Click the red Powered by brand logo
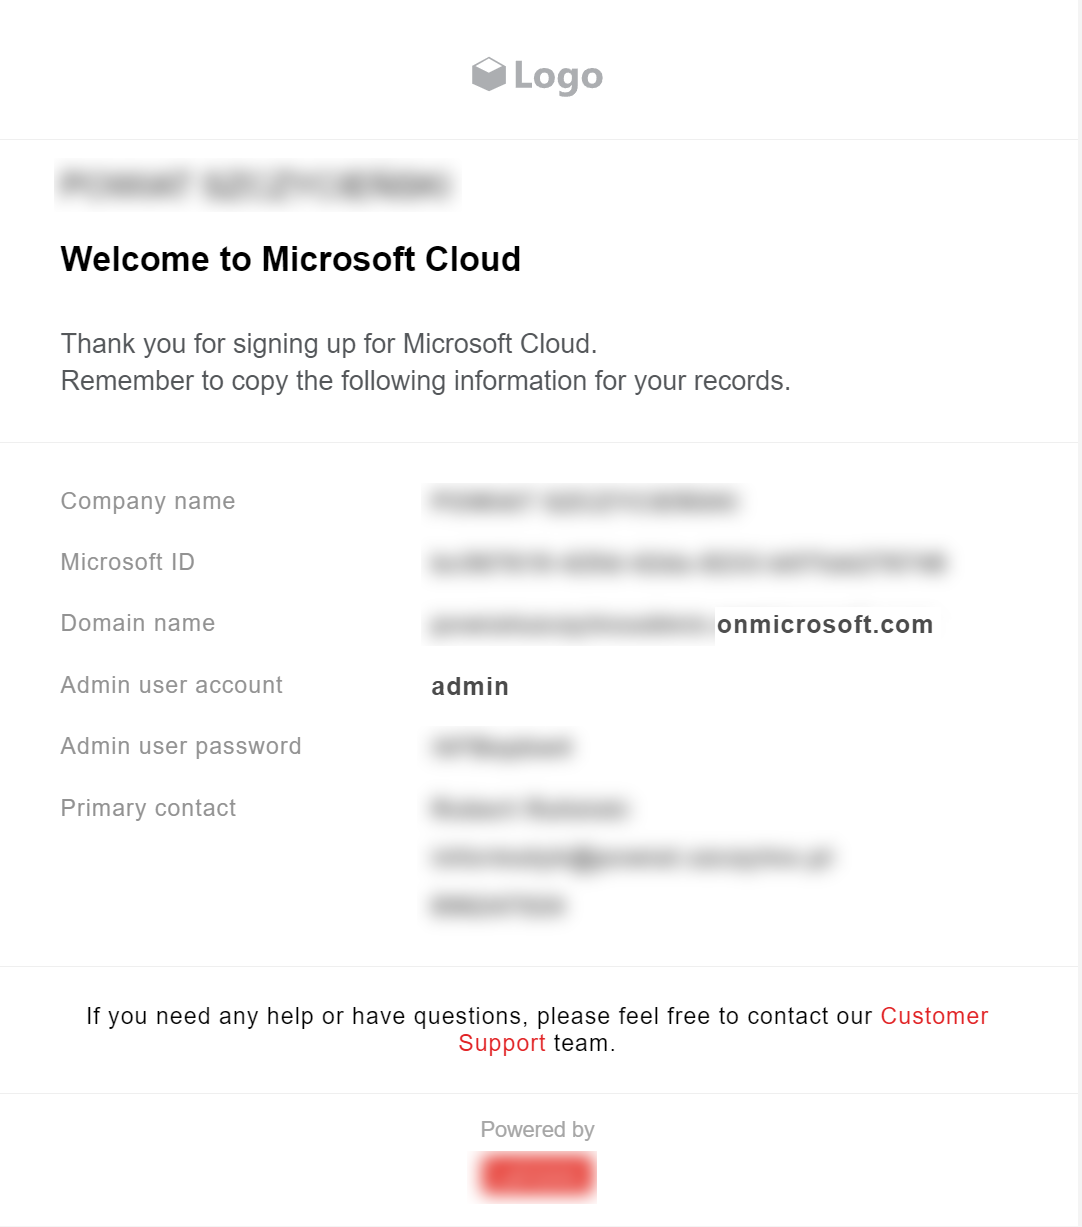Viewport: 1082px width, 1227px height. click(537, 1176)
